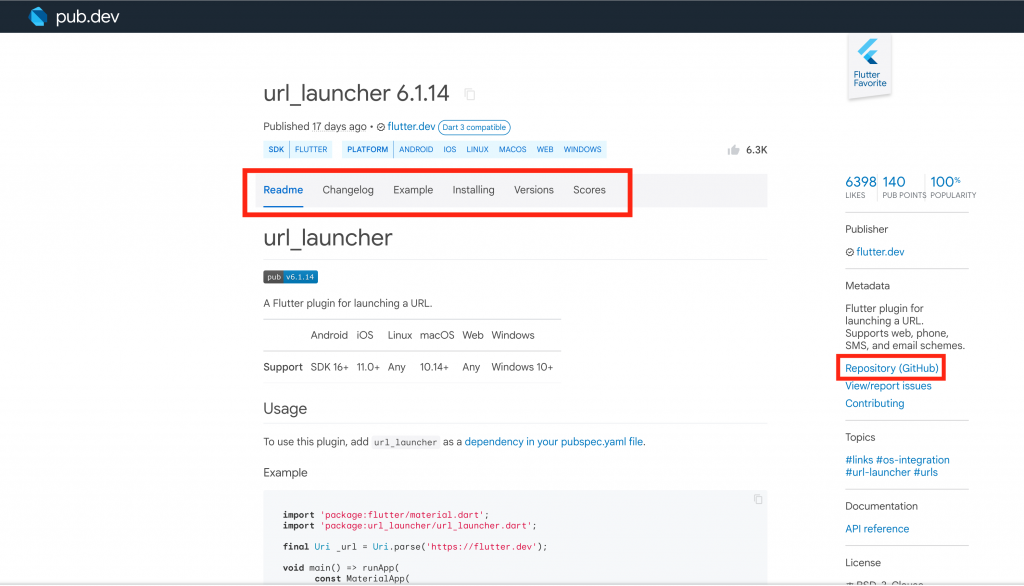Click verified publisher icon in sidebar
Image resolution: width=1024 pixels, height=586 pixels.
pyautogui.click(x=850, y=252)
